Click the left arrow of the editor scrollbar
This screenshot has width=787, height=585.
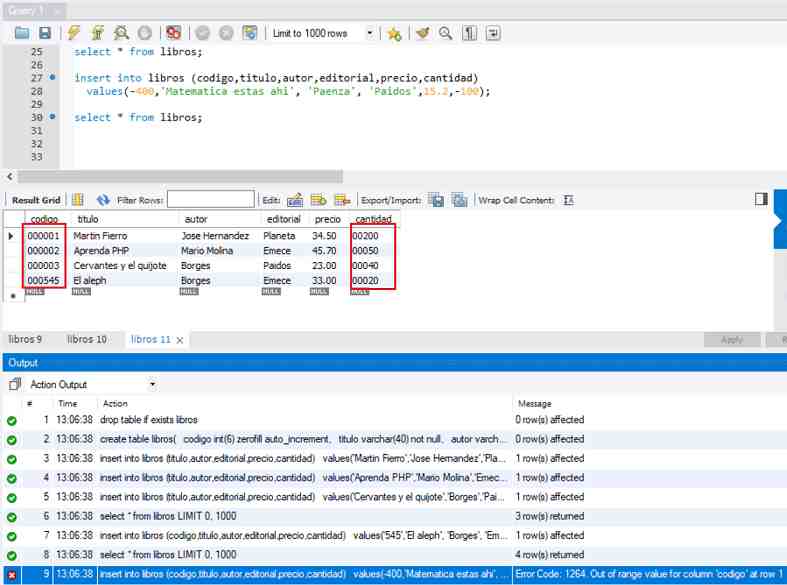pos(10,176)
